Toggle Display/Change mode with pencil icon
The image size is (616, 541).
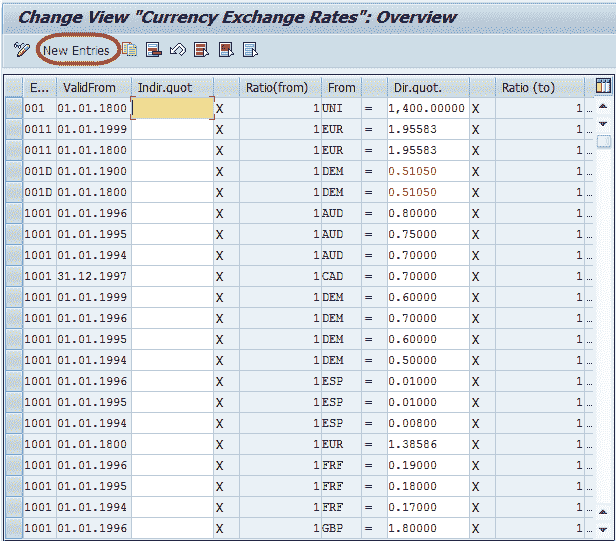(x=22, y=50)
